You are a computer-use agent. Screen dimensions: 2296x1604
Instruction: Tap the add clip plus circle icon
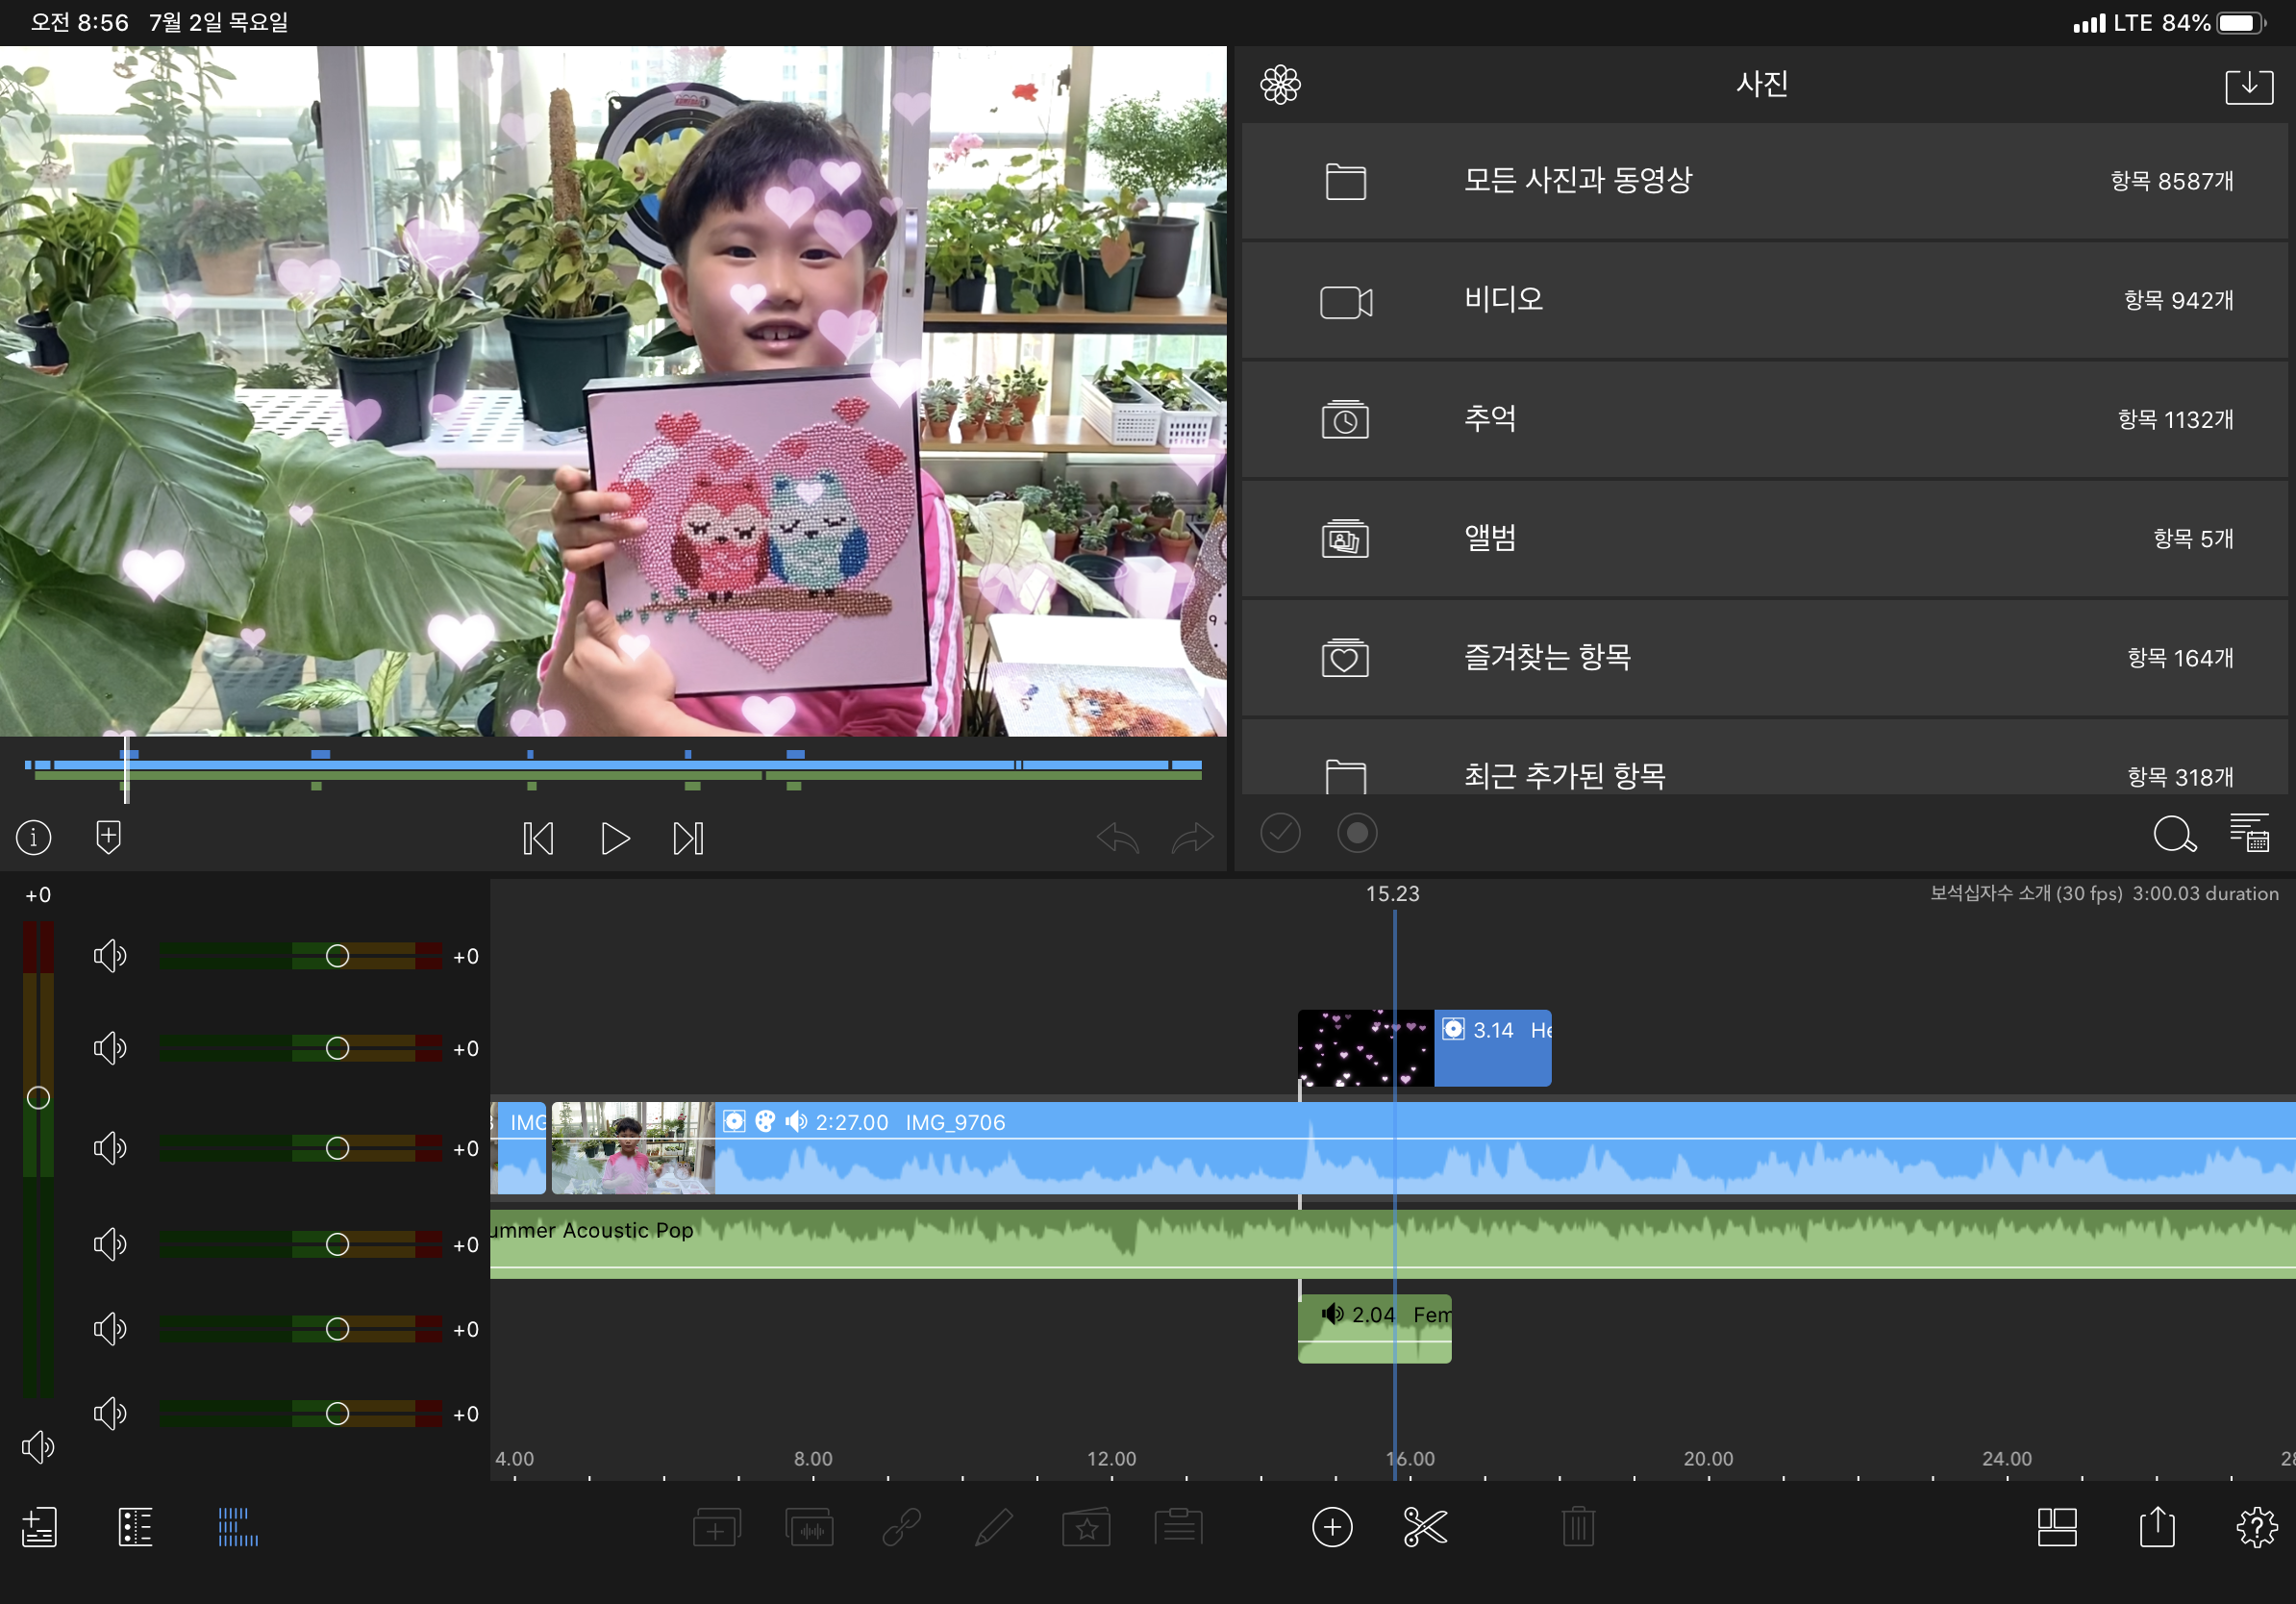tap(1331, 1527)
